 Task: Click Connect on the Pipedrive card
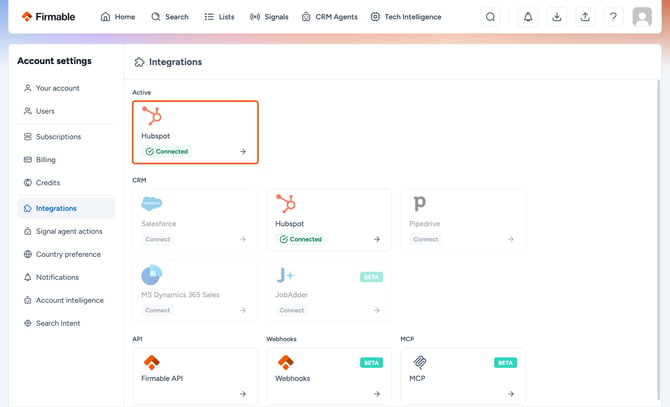coord(426,240)
